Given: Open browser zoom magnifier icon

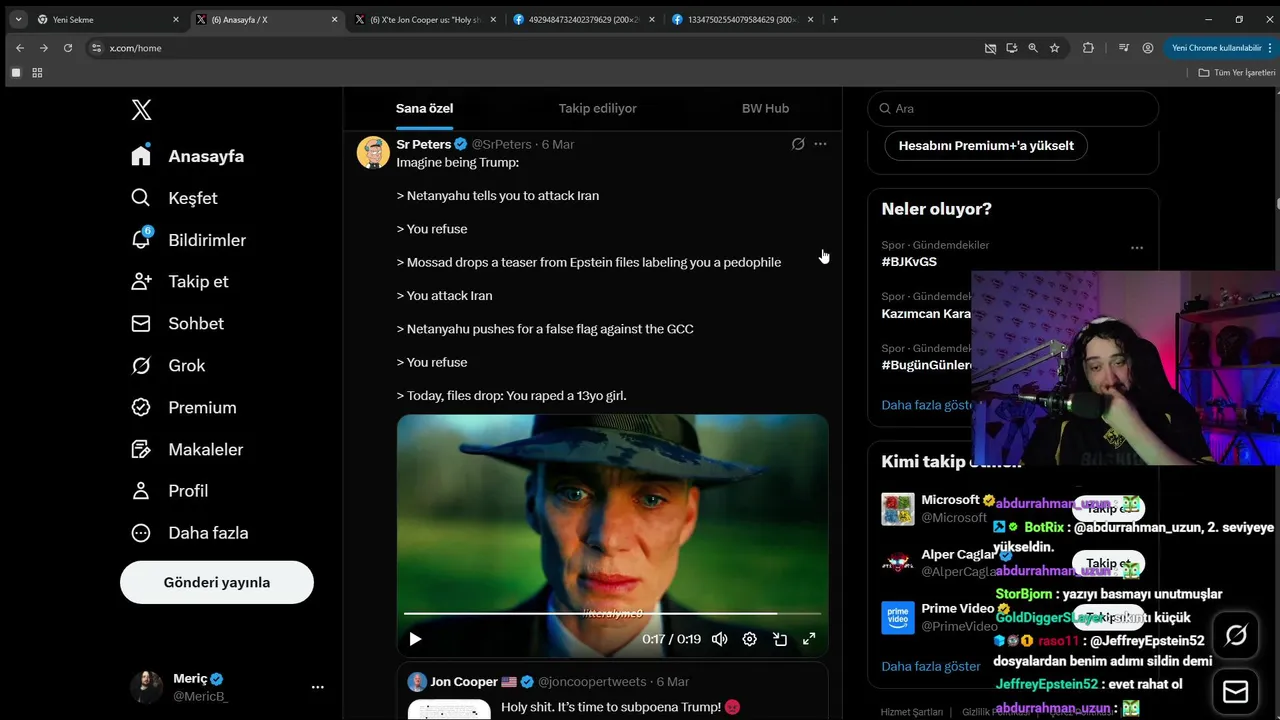Looking at the screenshot, I should [1033, 48].
